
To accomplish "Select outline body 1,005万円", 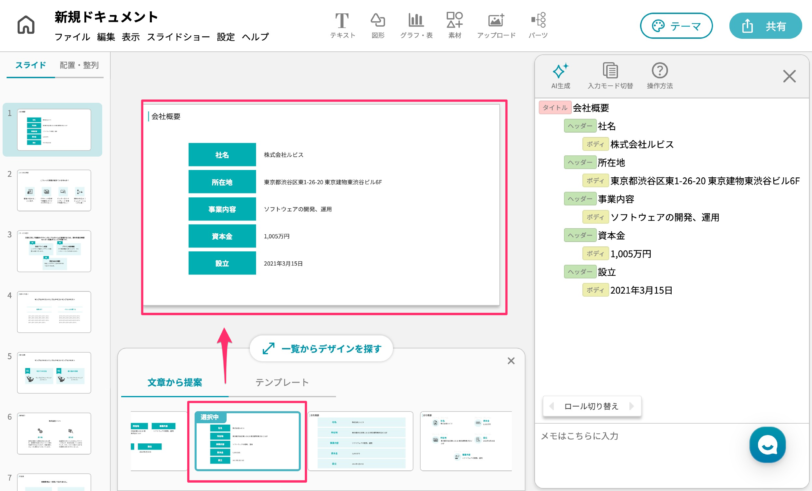I will coord(630,254).
